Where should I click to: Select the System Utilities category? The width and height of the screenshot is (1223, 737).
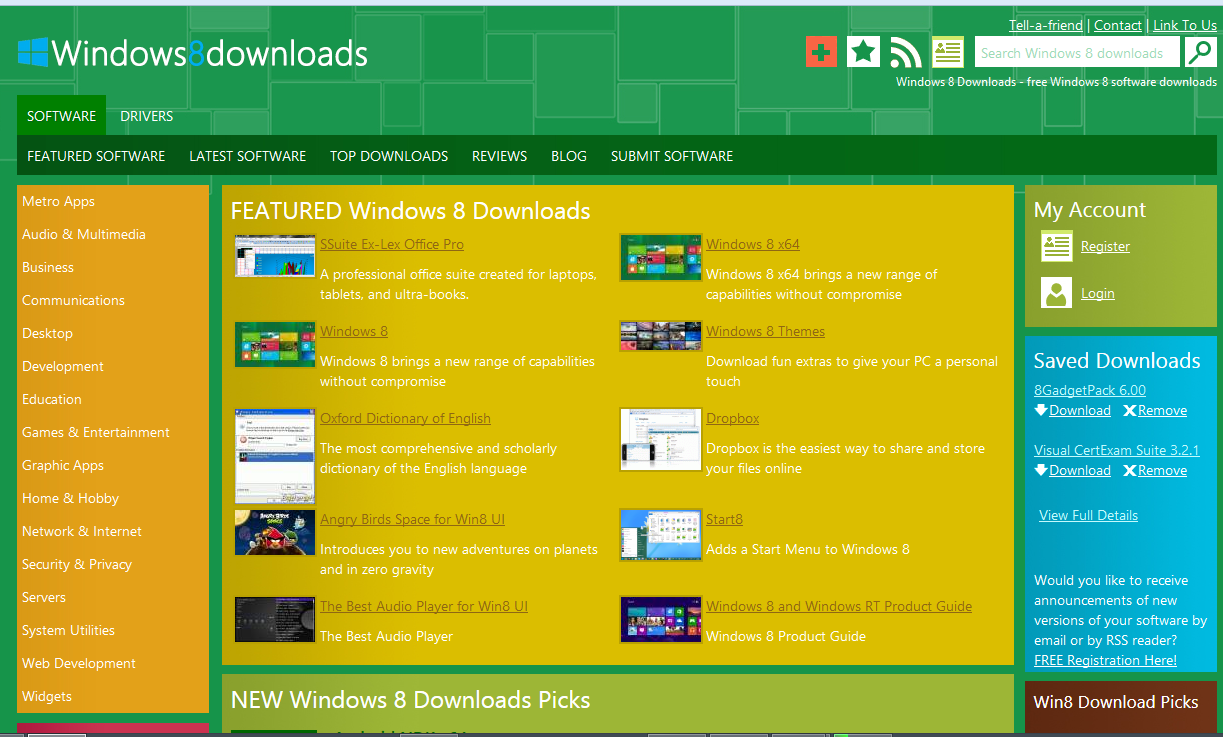point(68,630)
